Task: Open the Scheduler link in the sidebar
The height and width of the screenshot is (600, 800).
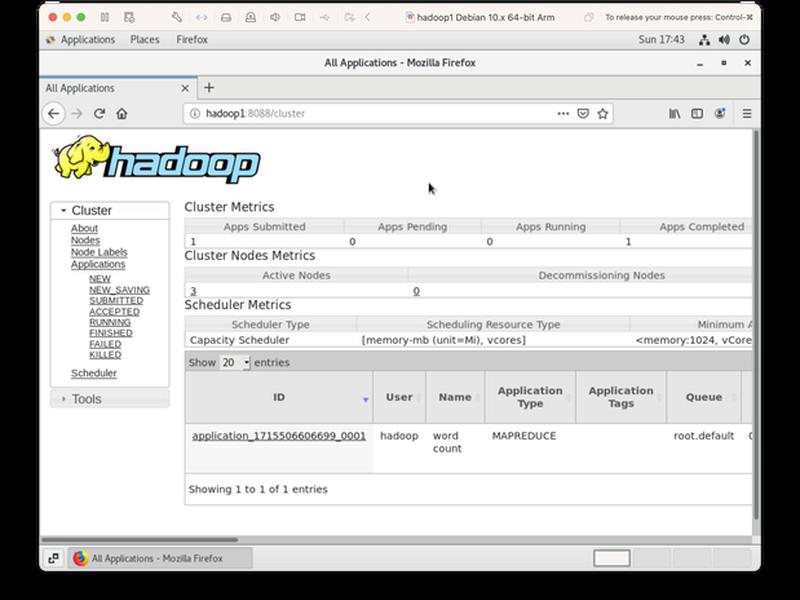Action: point(94,373)
